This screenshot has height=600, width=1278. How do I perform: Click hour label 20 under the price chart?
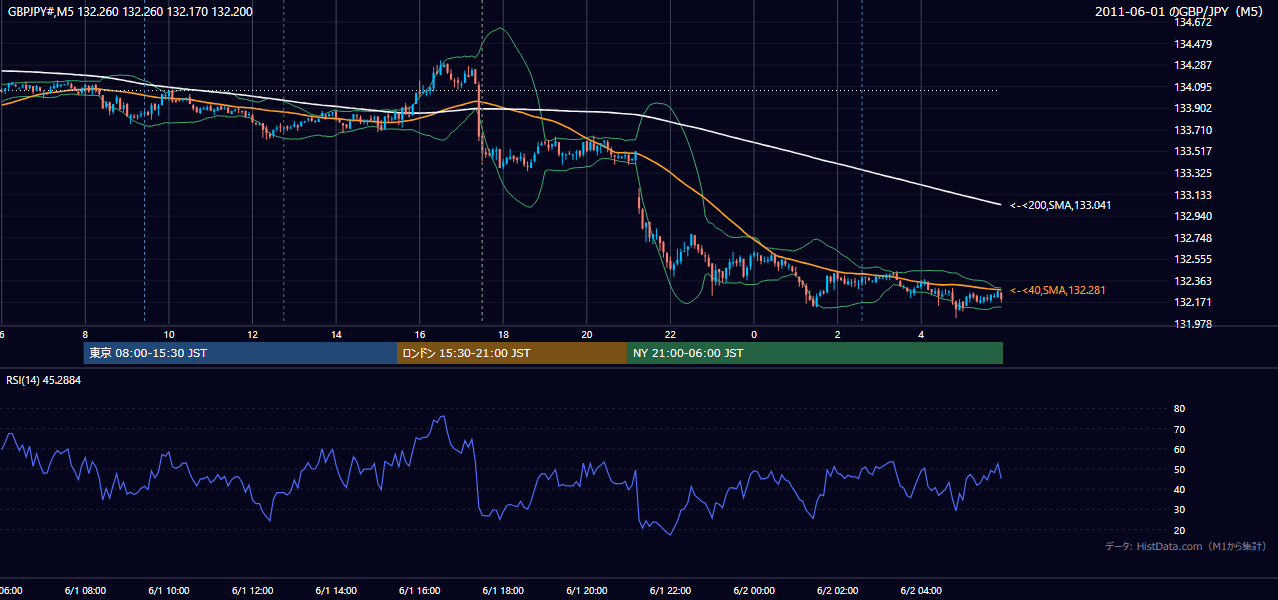(587, 335)
